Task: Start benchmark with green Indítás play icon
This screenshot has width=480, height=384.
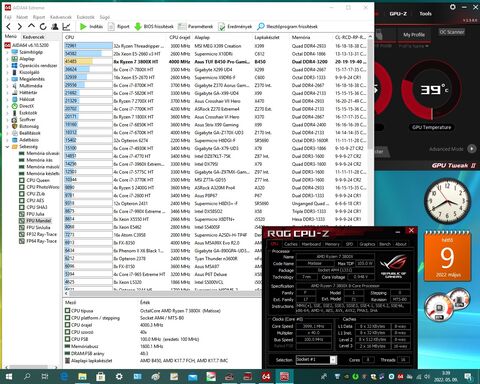Action: (83, 27)
